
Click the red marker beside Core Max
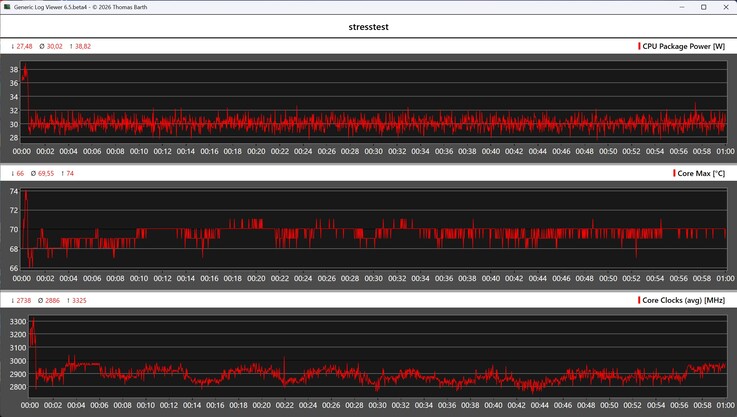(674, 173)
